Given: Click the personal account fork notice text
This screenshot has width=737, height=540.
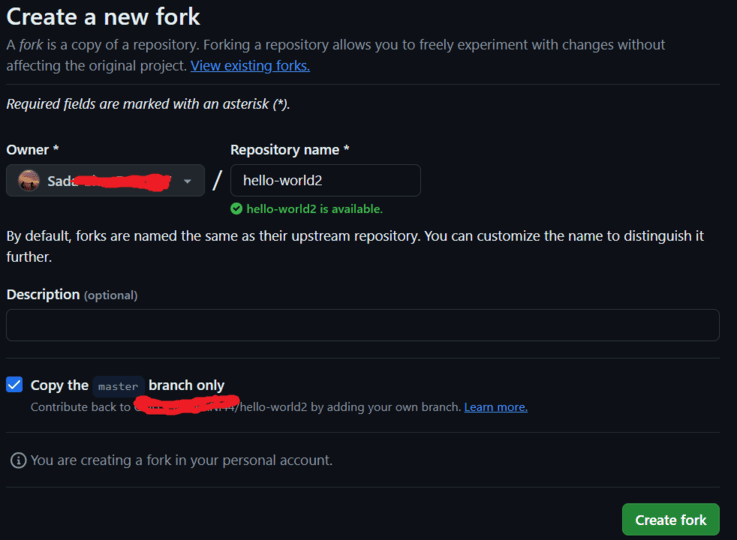Looking at the screenshot, I should click(181, 460).
